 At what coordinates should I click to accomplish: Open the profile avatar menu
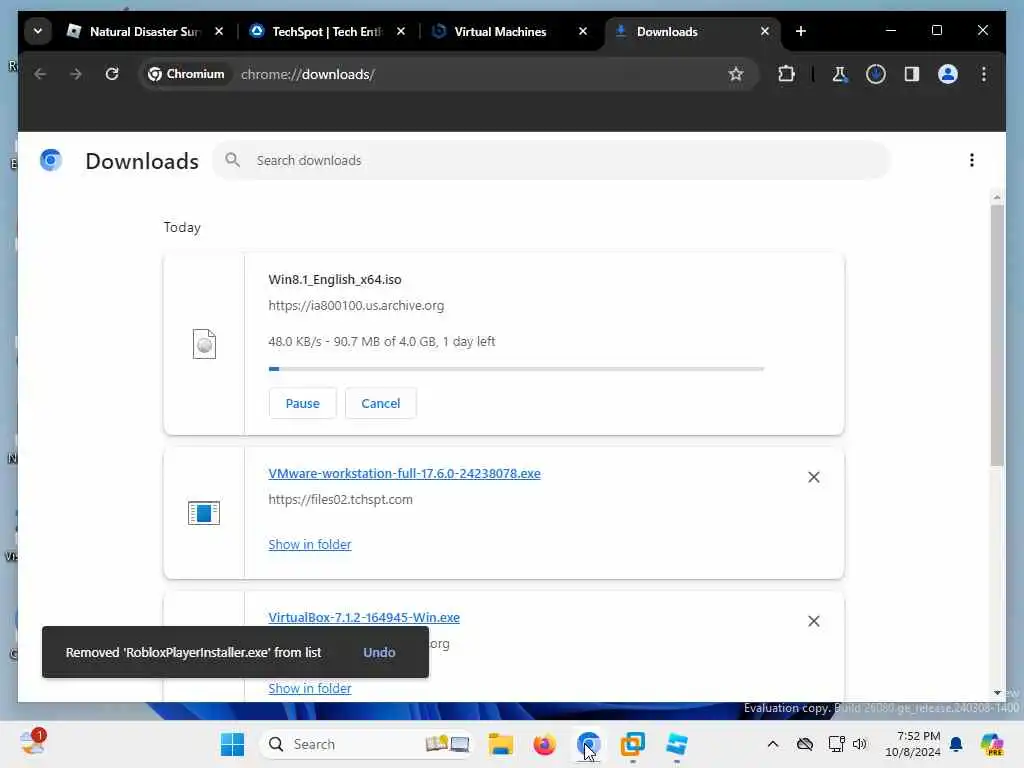[948, 74]
